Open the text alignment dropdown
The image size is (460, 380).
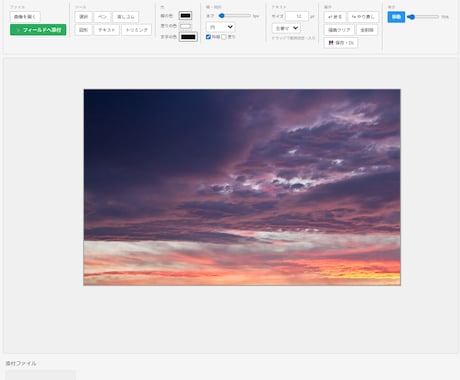click(x=286, y=28)
